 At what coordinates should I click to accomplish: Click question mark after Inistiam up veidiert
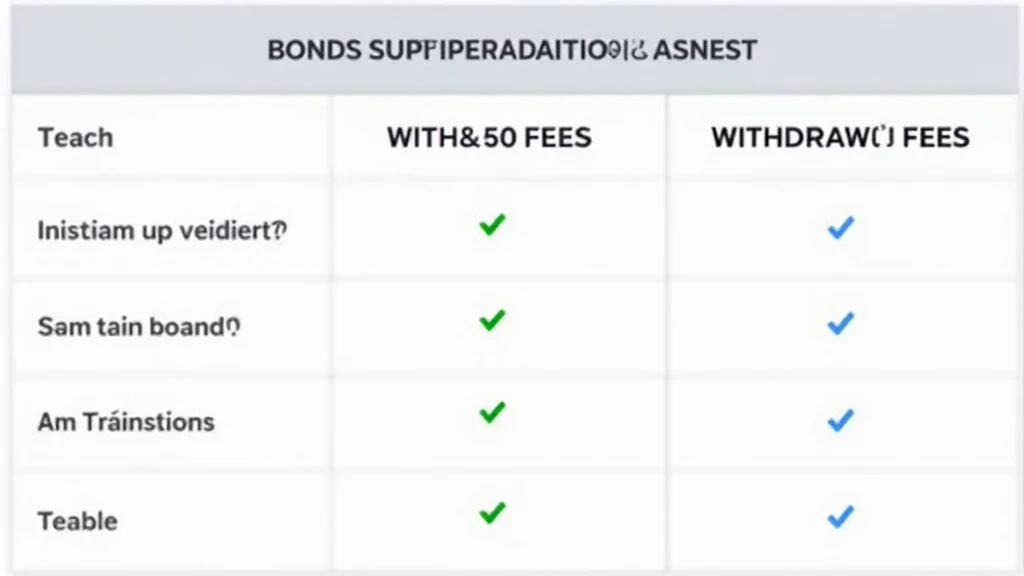tap(280, 230)
